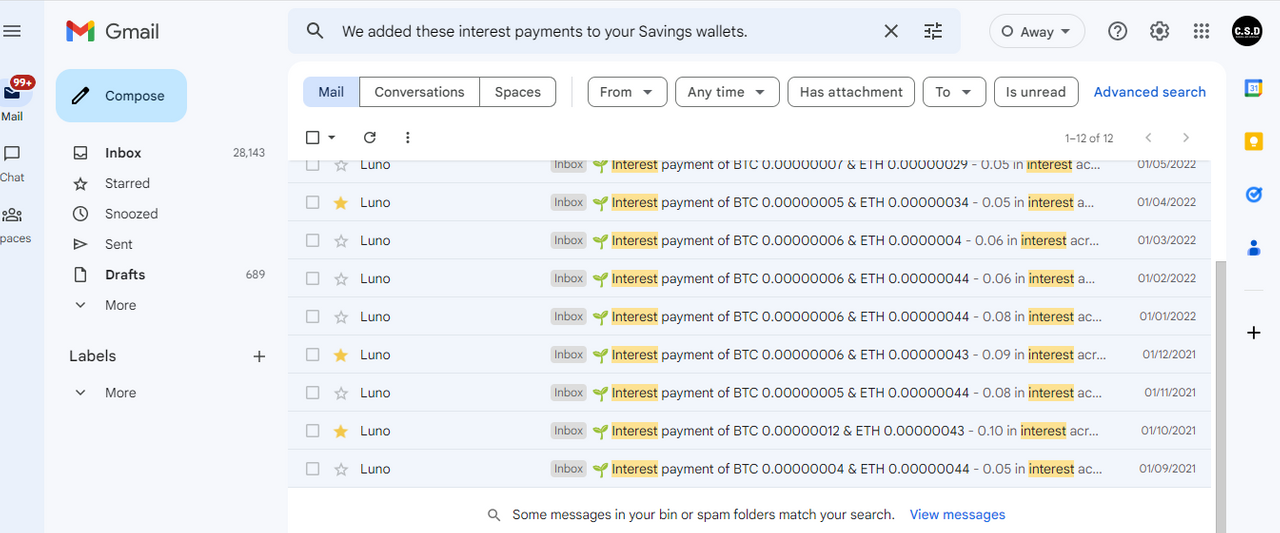
Task: Unstar the Luno email dated 01/10/2021
Action: (341, 430)
